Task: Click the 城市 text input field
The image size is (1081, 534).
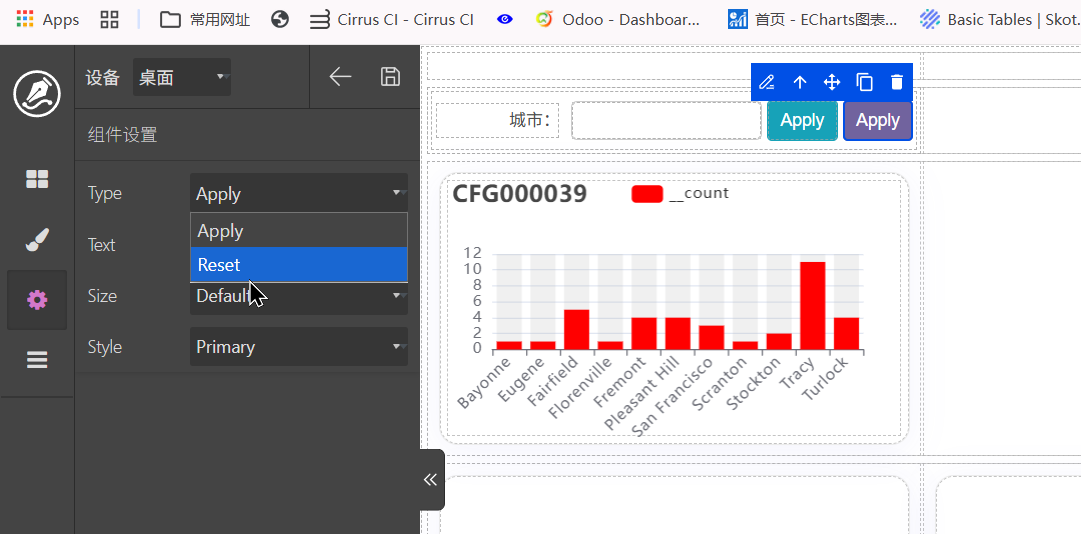Action: (666, 121)
